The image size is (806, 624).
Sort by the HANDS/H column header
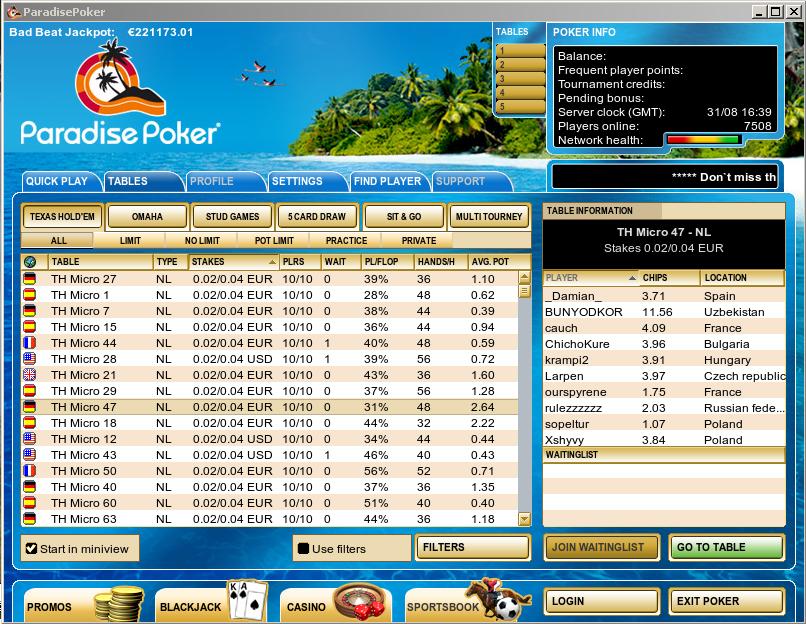(x=441, y=262)
